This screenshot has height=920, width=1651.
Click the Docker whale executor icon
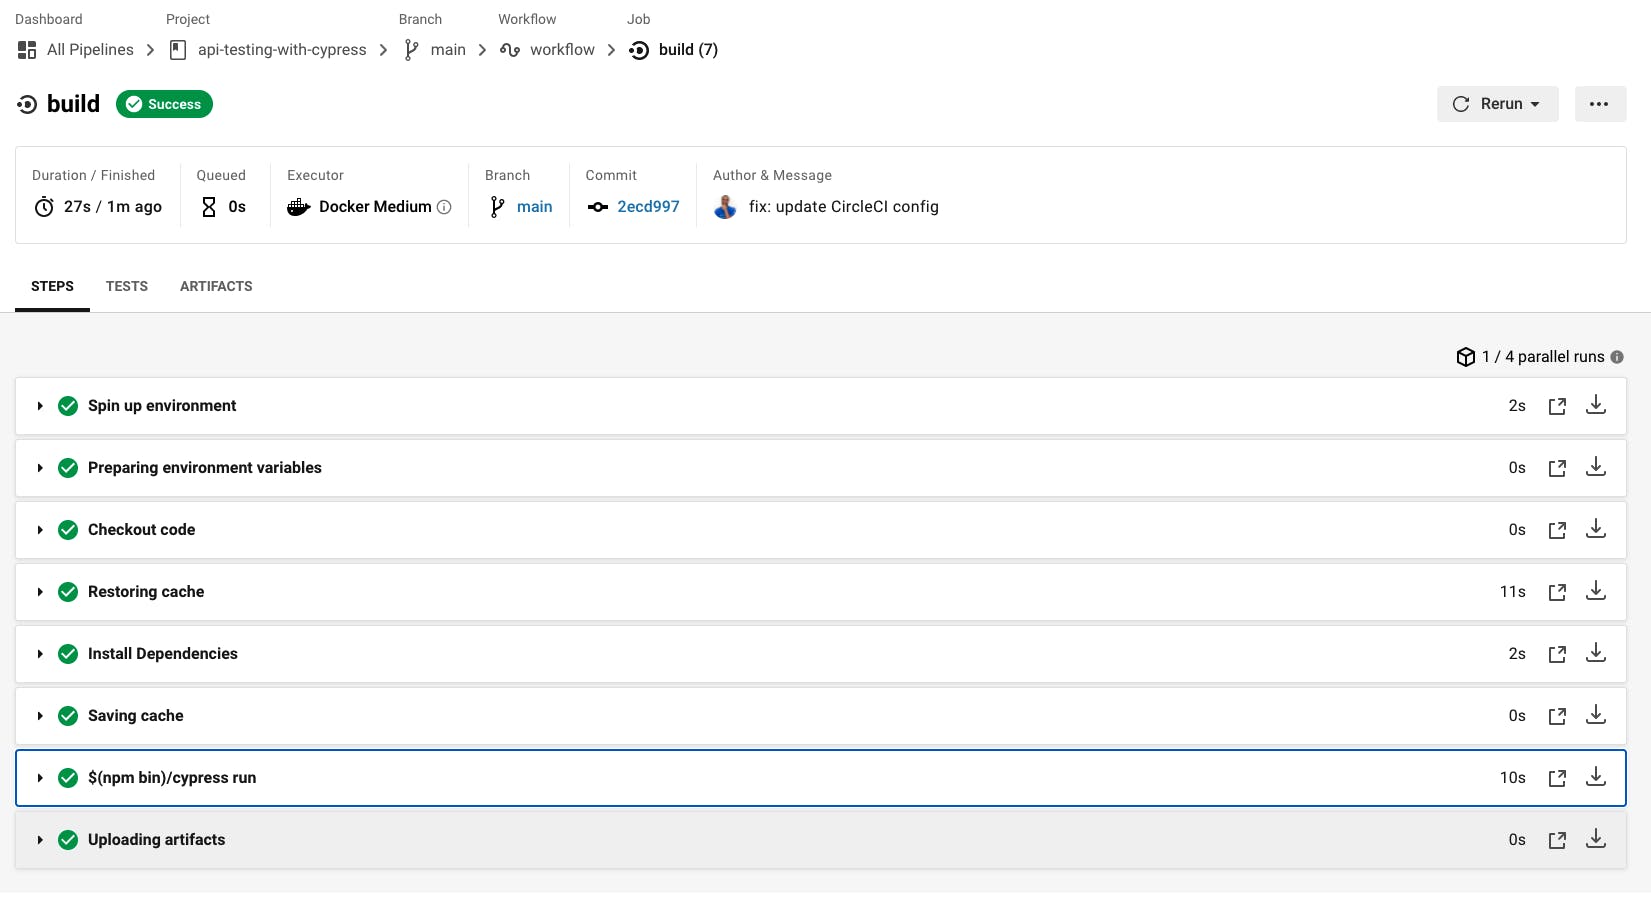pyautogui.click(x=297, y=207)
